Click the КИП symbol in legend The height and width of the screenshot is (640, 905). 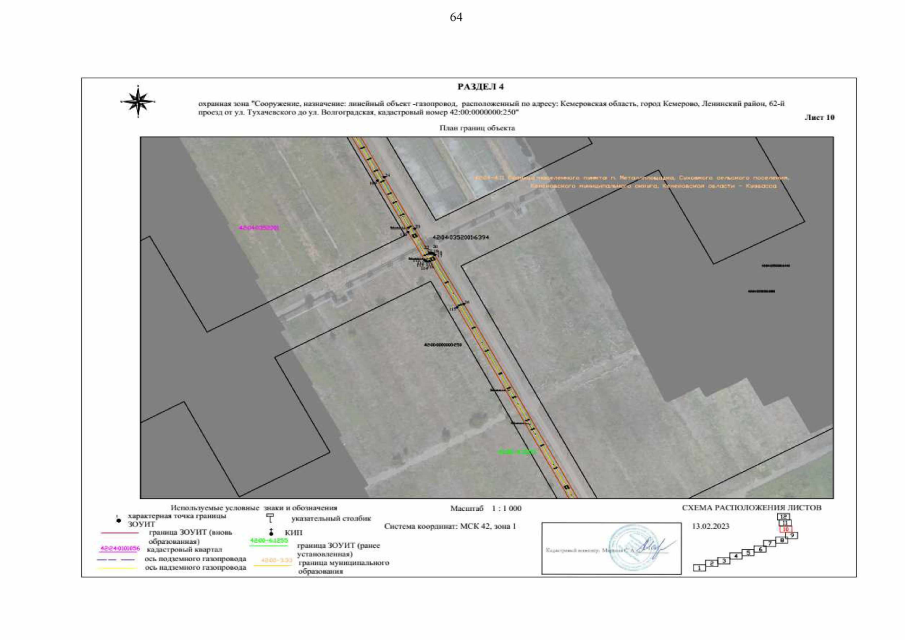(x=270, y=532)
